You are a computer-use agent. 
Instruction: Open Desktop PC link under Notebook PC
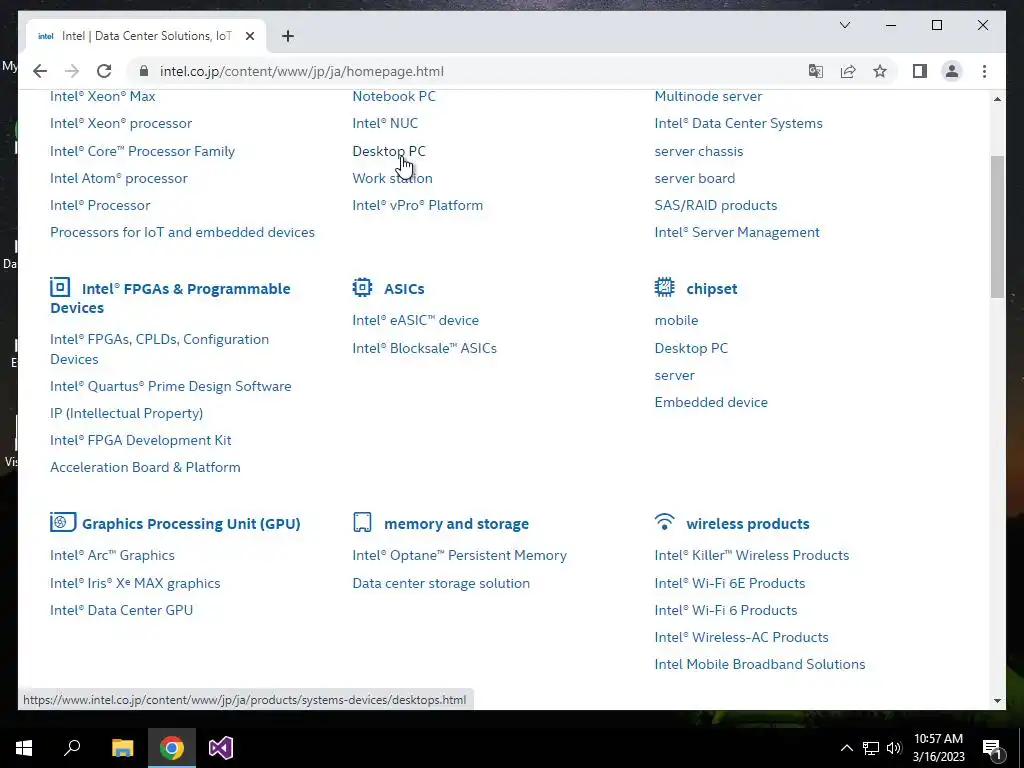pyautogui.click(x=389, y=151)
